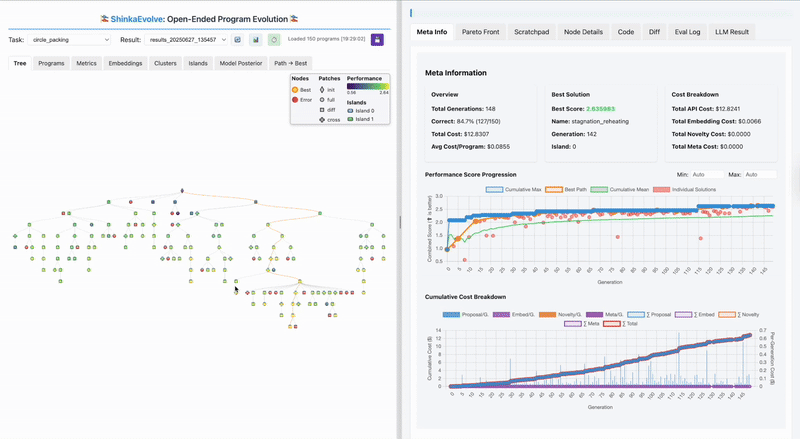Click the bar chart icon button
The height and width of the screenshot is (439, 800).
coord(256,39)
